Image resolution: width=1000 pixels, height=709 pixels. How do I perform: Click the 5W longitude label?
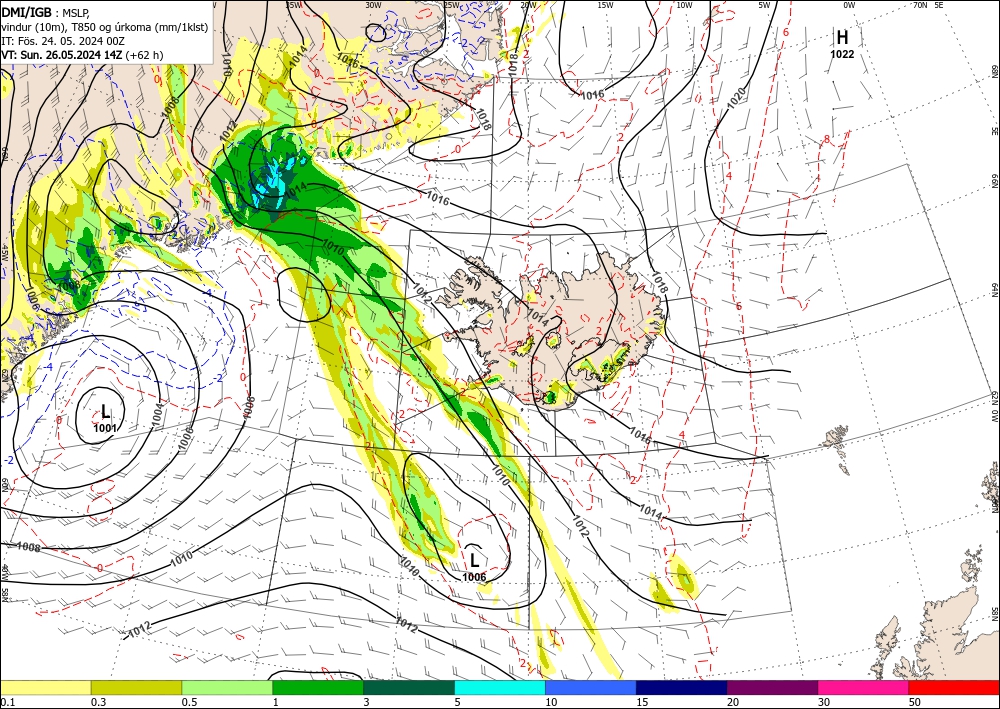(764, 5)
